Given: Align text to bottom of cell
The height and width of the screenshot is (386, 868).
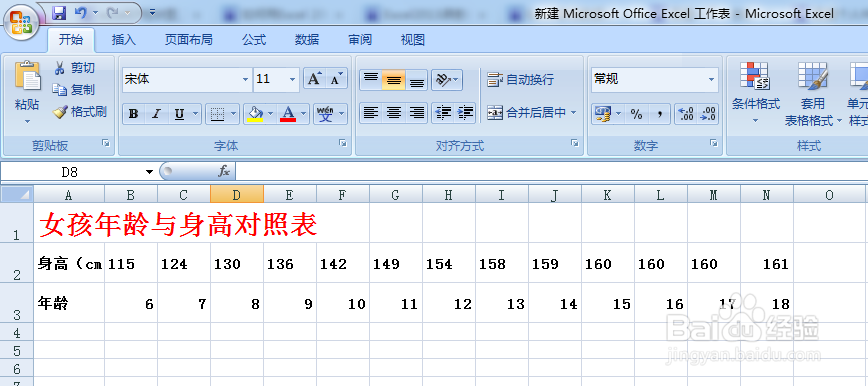Looking at the screenshot, I should tap(417, 80).
